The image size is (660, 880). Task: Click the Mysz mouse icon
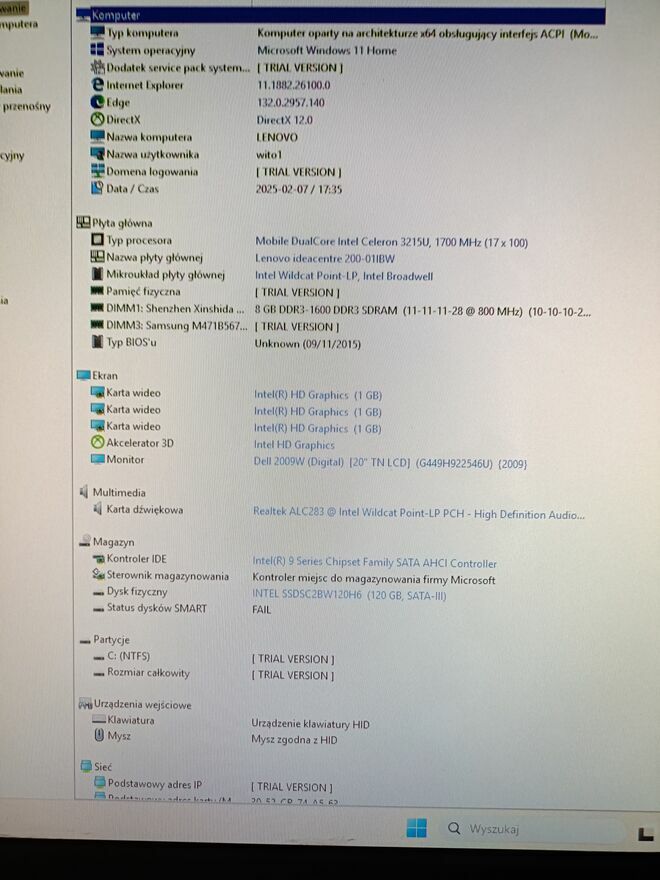pos(99,735)
